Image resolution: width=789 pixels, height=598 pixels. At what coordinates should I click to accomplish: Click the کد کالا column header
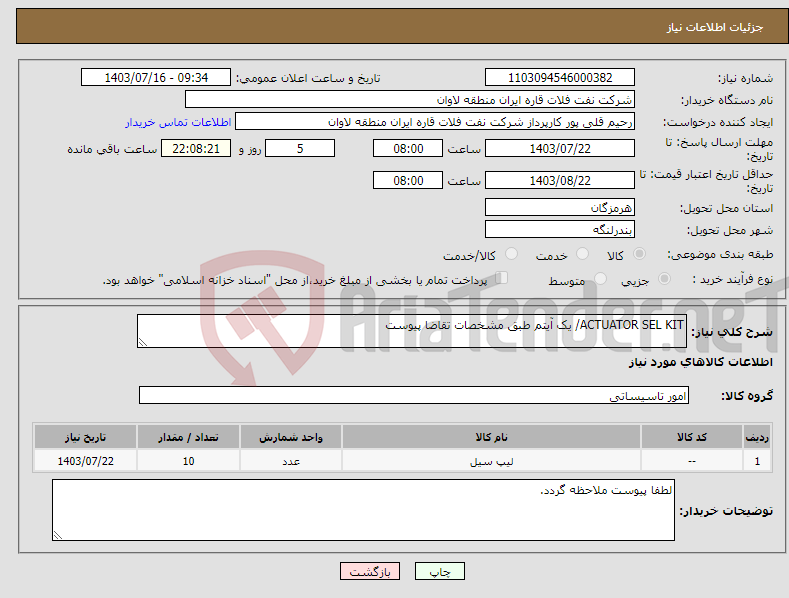pyautogui.click(x=692, y=437)
